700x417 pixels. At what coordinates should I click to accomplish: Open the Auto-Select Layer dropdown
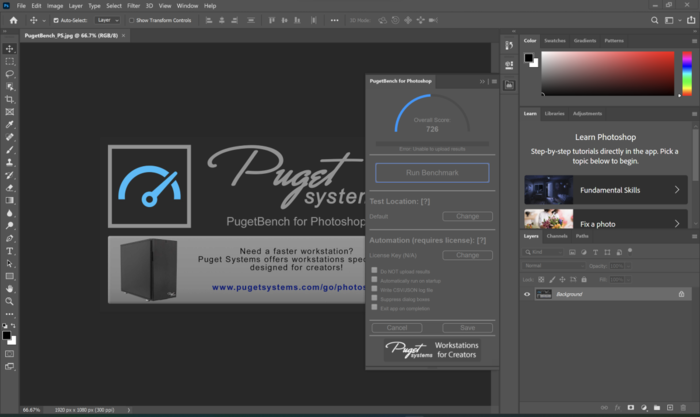tap(107, 21)
